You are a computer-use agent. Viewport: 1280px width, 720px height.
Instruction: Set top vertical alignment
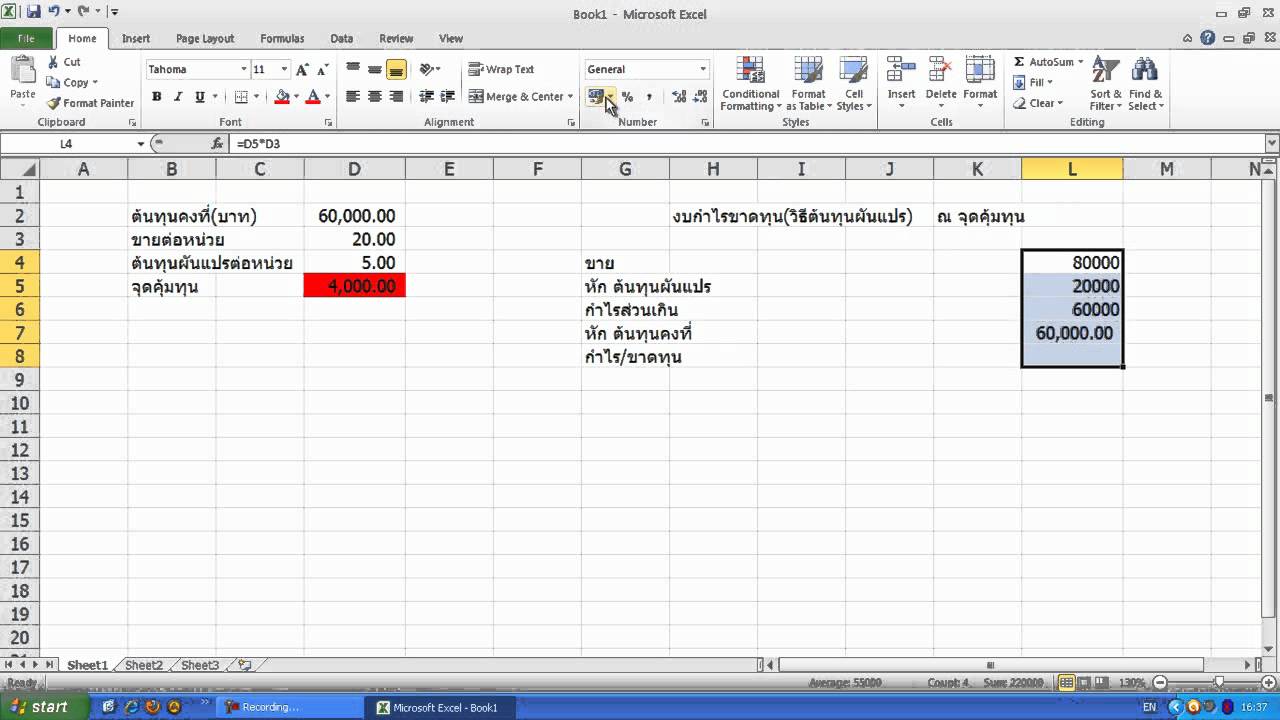pyautogui.click(x=353, y=69)
